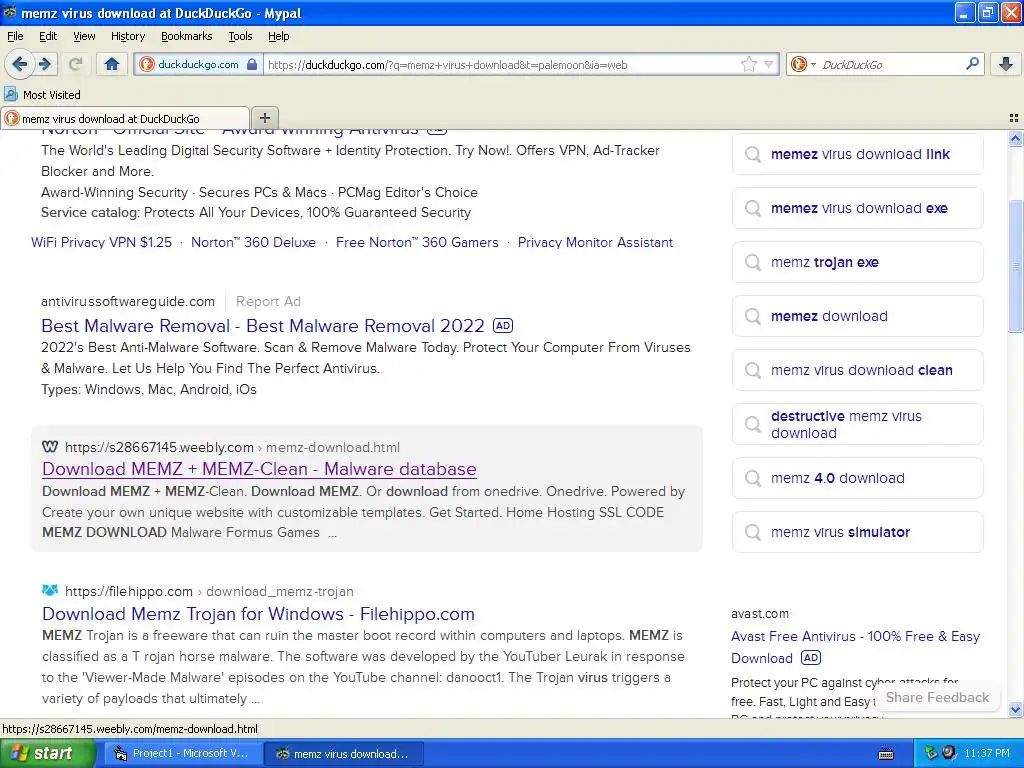Open the Edit menu
1024x768 pixels.
pos(48,36)
